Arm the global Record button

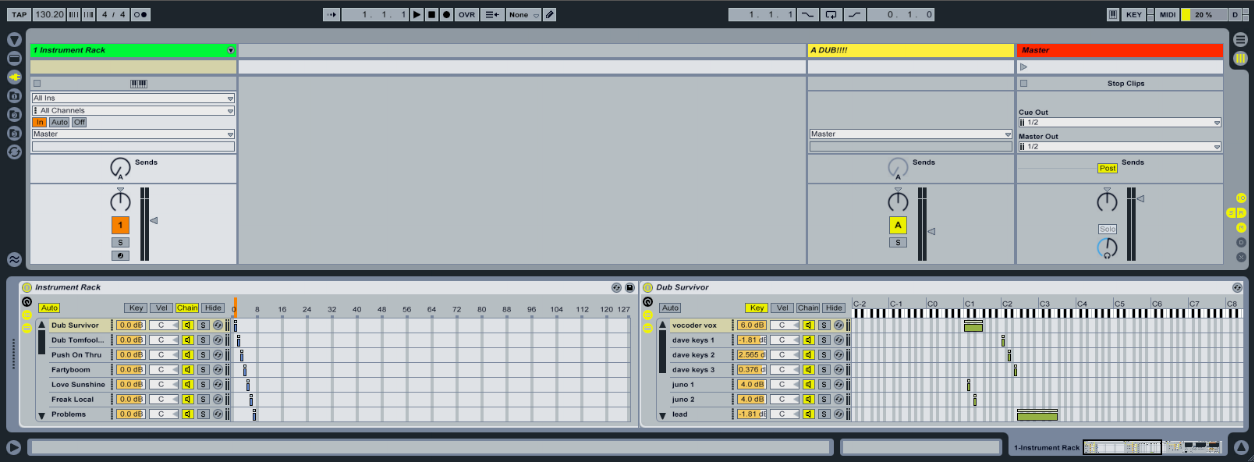coord(446,15)
